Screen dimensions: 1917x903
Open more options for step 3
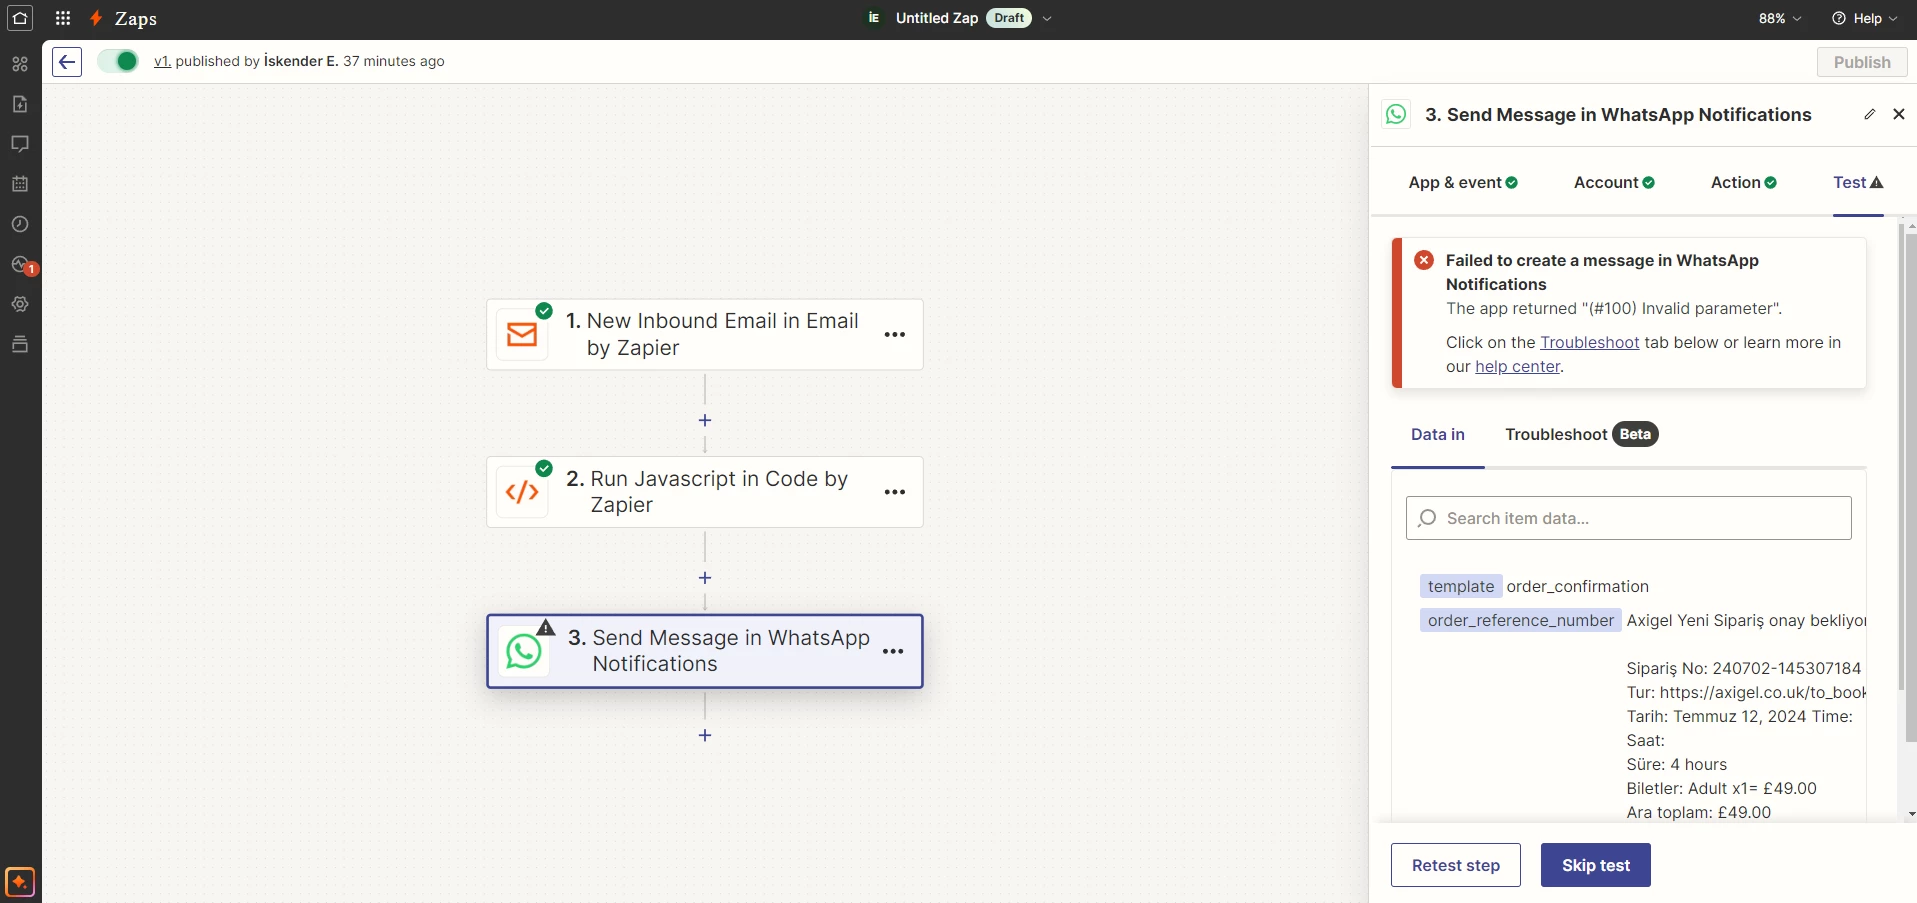click(x=893, y=651)
